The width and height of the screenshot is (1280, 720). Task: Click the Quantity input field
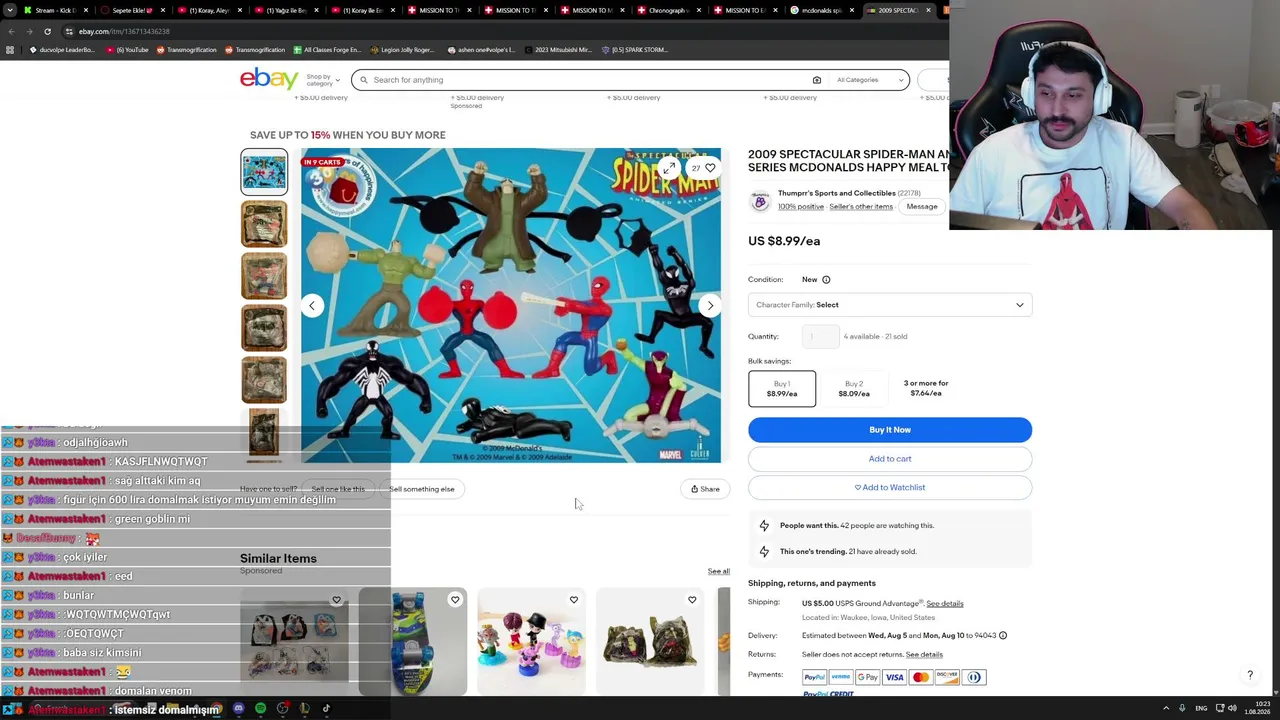[x=820, y=337]
